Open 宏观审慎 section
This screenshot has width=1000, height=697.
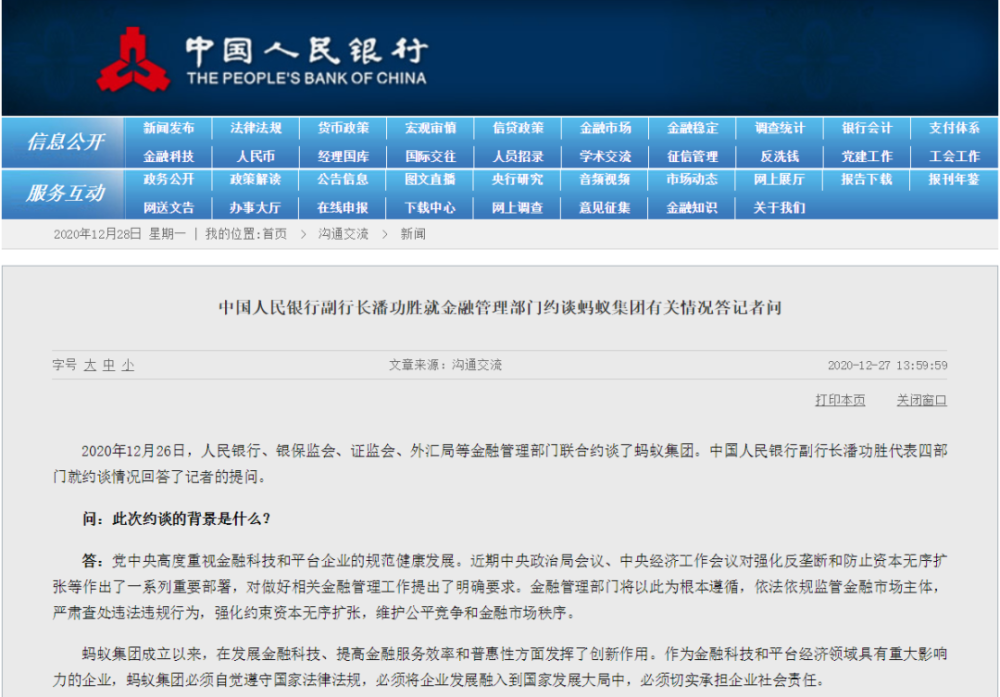430,128
